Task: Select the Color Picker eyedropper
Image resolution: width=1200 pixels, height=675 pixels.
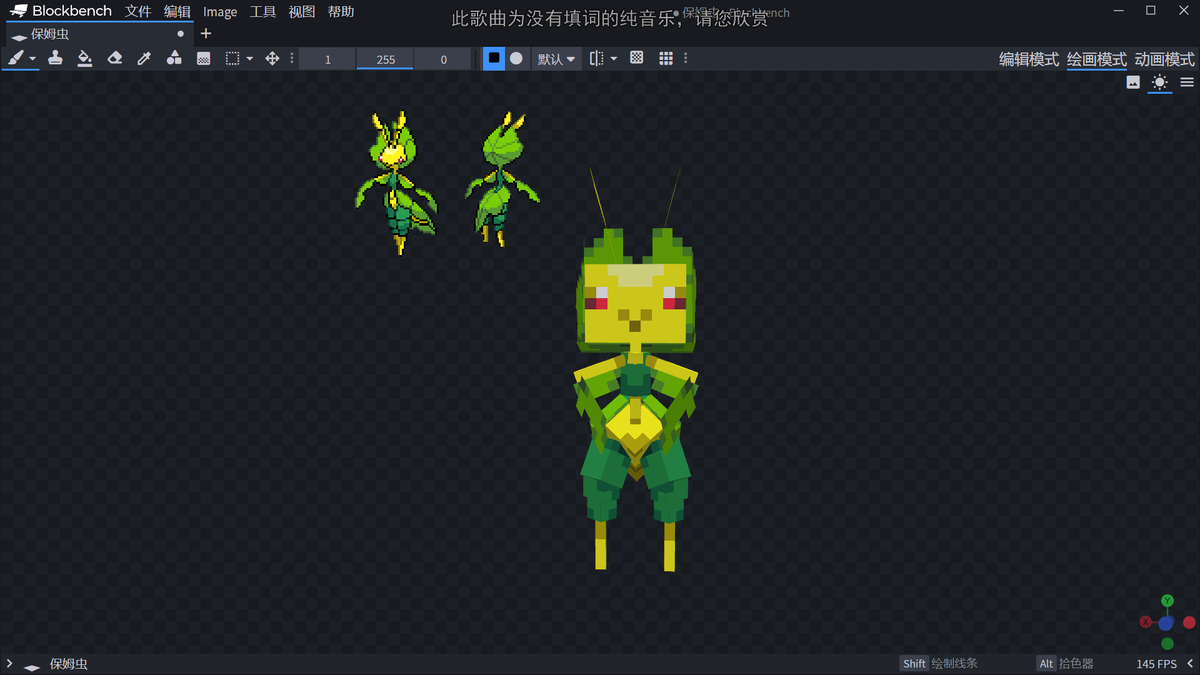Action: (143, 58)
